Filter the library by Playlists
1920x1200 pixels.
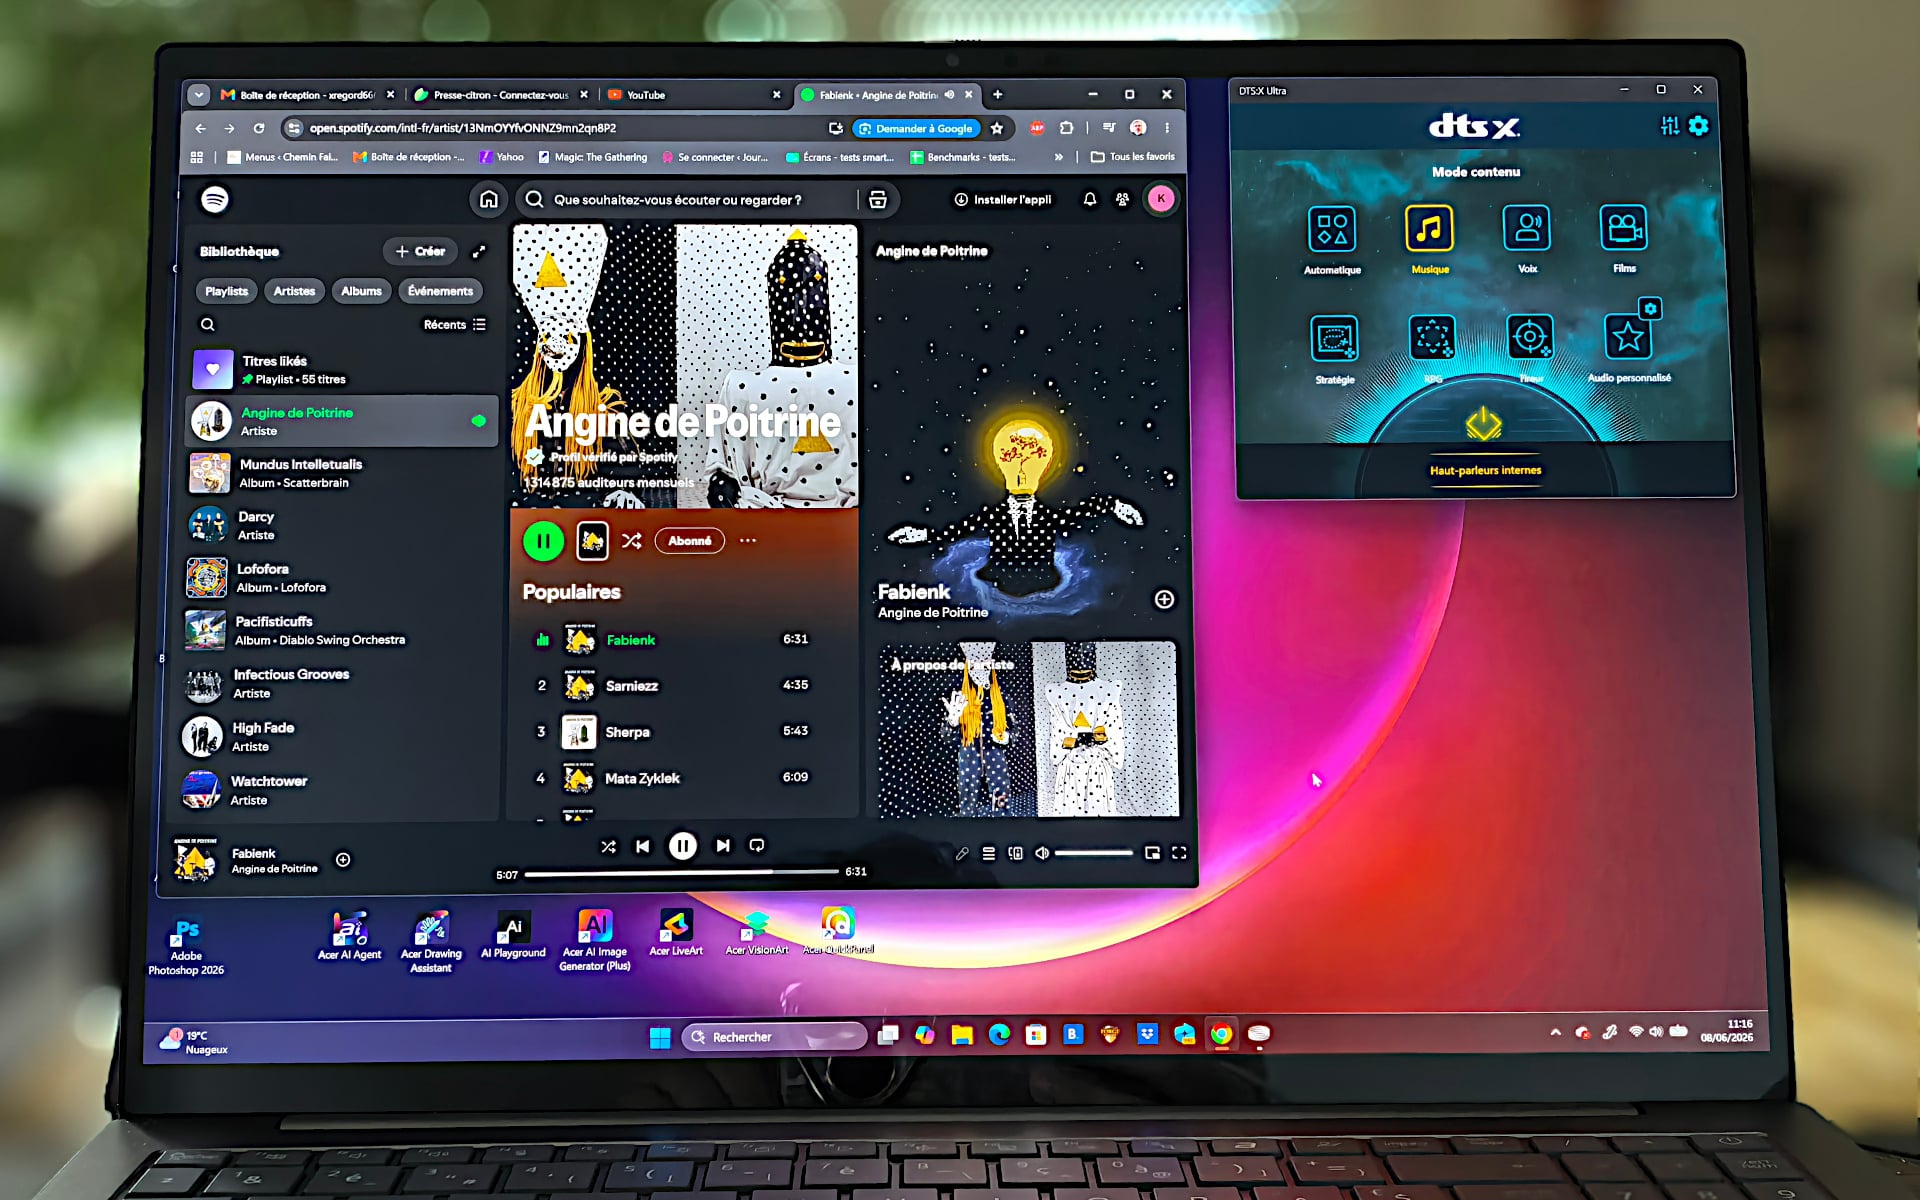pyautogui.click(x=226, y=291)
